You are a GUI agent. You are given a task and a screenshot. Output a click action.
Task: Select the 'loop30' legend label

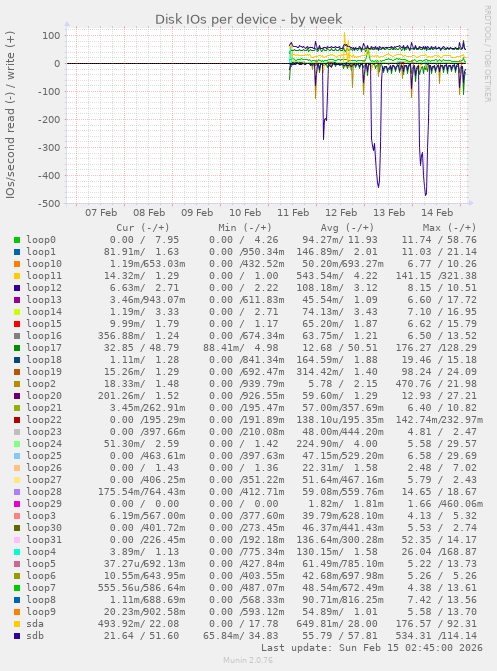(44, 528)
